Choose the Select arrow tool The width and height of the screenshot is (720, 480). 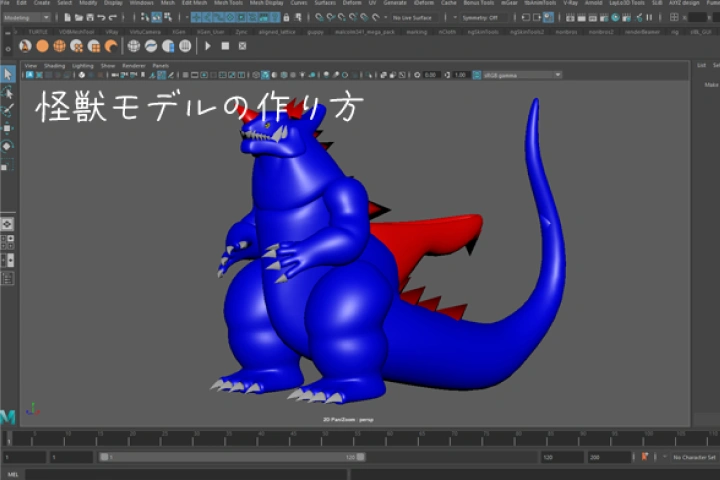(x=8, y=74)
